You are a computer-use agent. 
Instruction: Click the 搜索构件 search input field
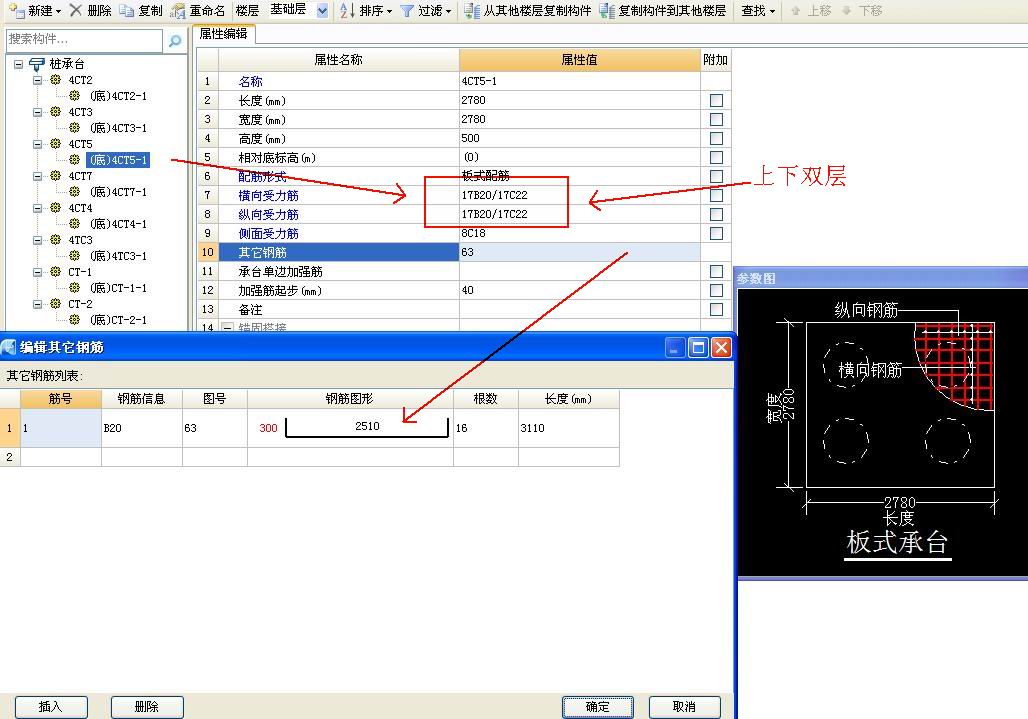click(84, 40)
